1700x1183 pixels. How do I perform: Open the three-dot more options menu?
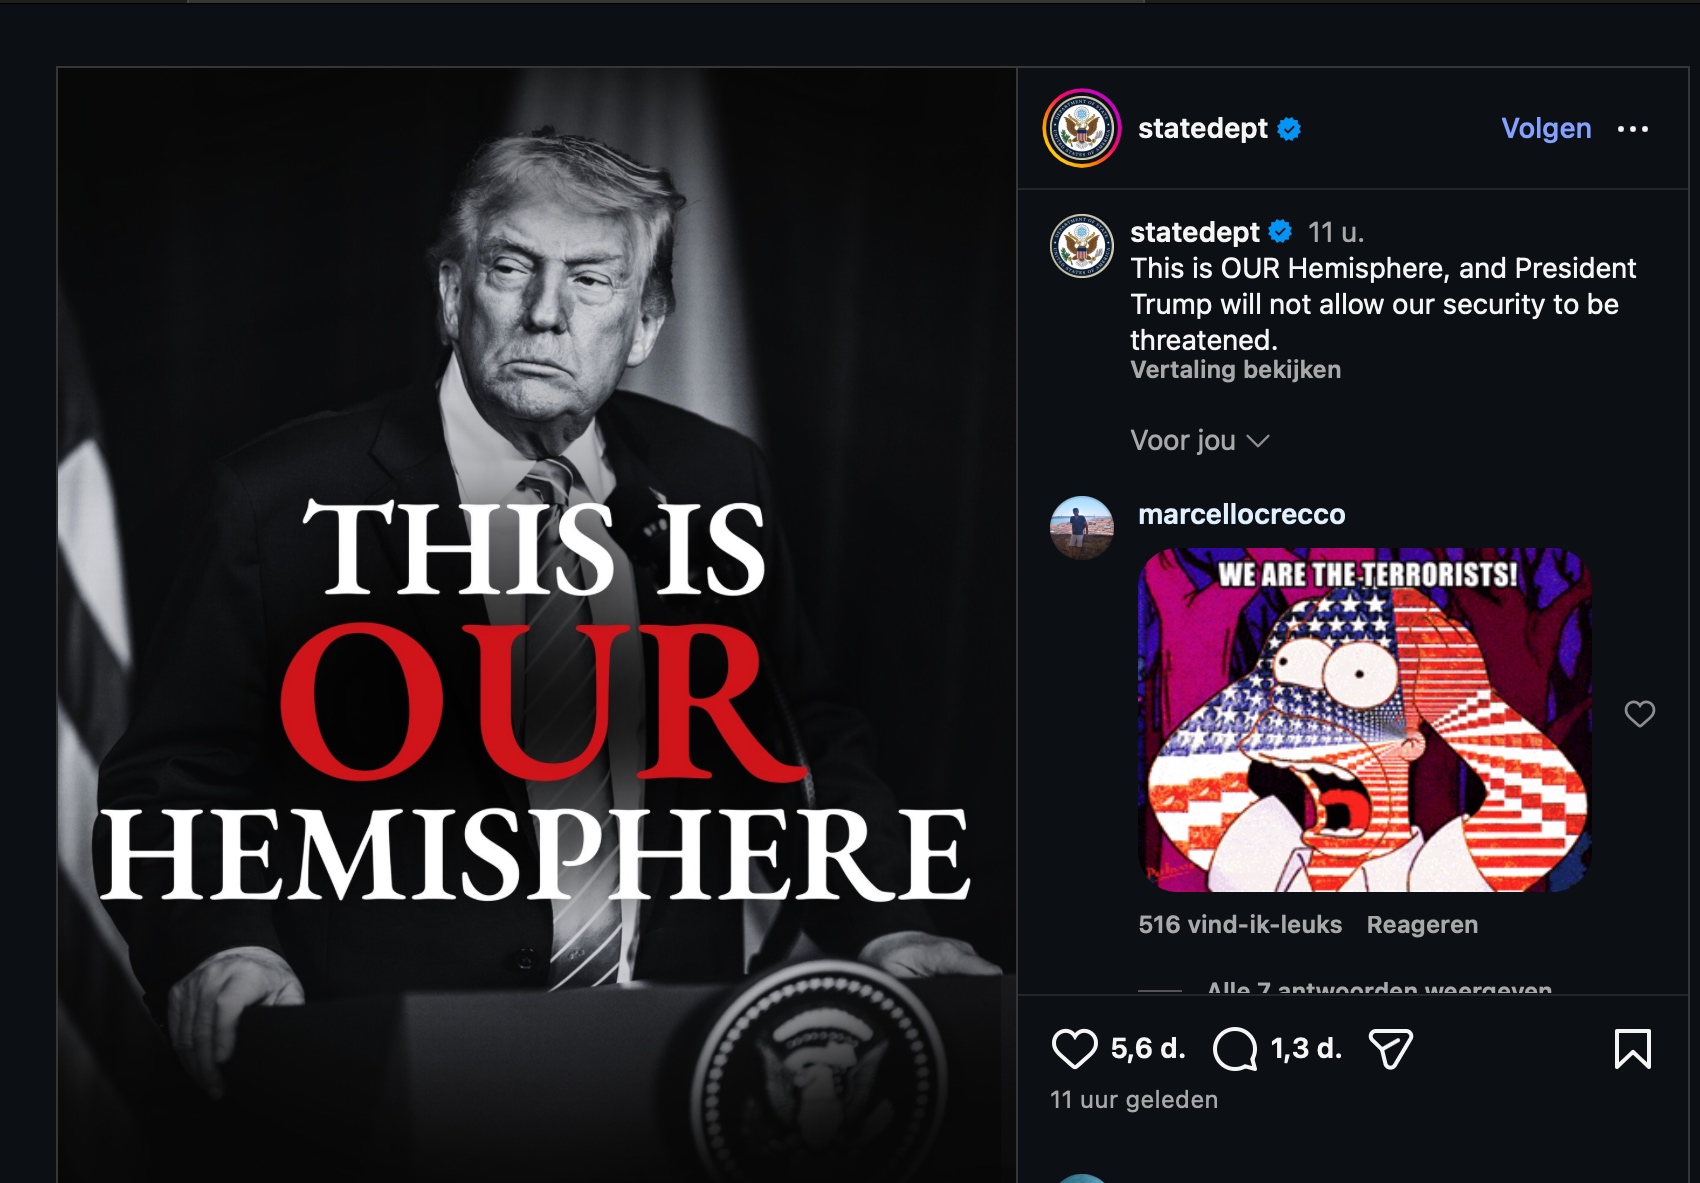1633,129
